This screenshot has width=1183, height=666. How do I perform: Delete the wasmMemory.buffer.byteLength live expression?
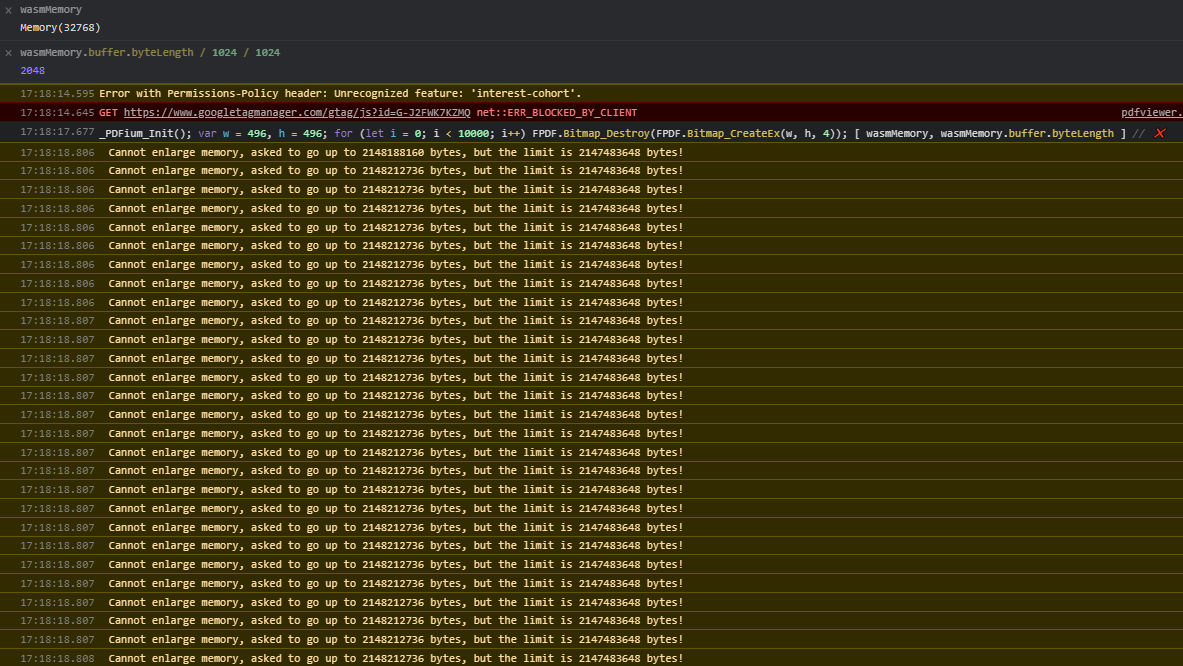tap(8, 53)
